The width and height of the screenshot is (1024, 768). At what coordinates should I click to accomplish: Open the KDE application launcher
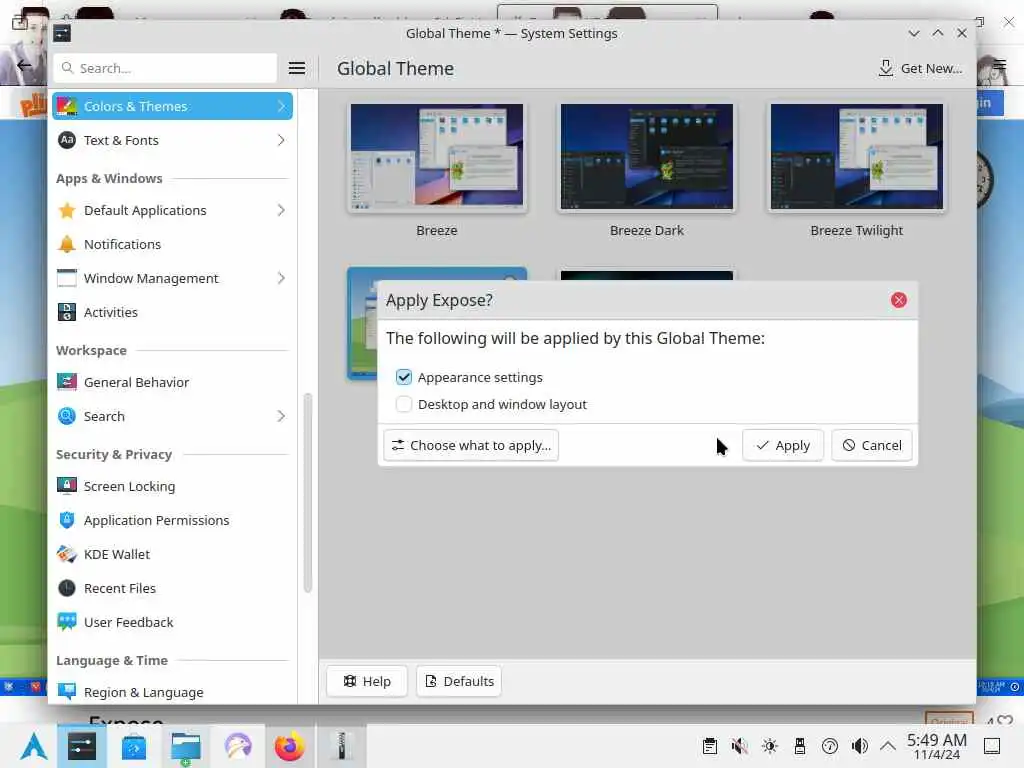click(33, 746)
